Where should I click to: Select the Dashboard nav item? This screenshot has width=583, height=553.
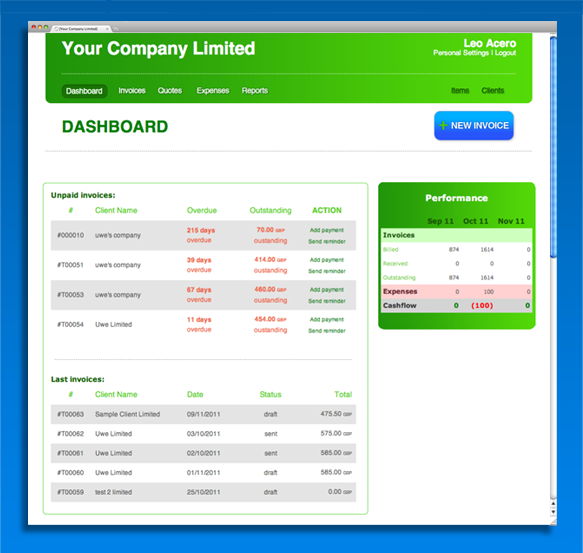pyautogui.click(x=84, y=91)
